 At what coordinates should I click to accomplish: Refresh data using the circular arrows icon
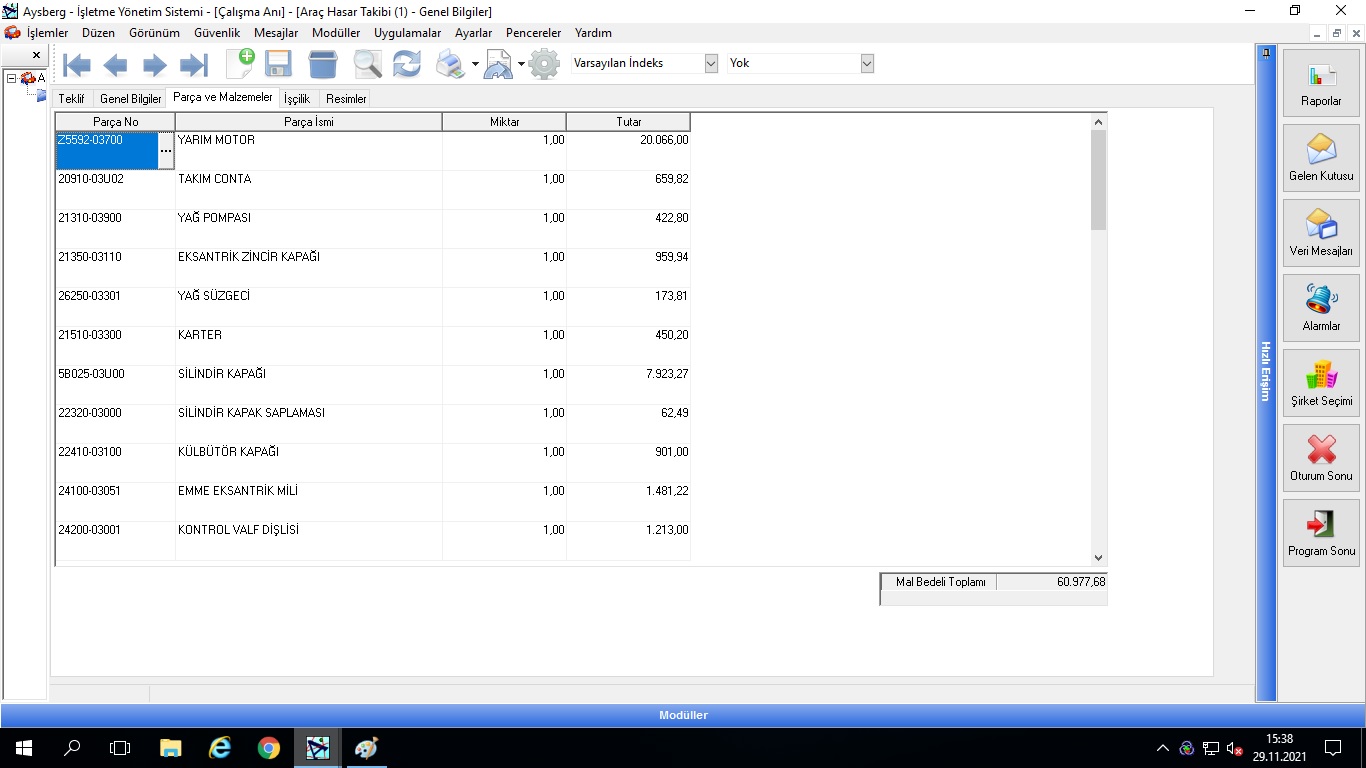[x=406, y=64]
